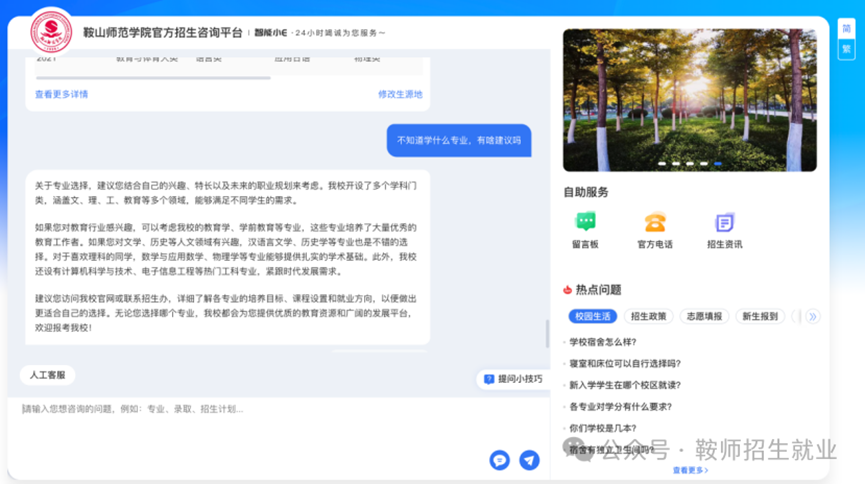Expand more categories with the double-chevron arrow
Screen dimensions: 865x484
(813, 316)
